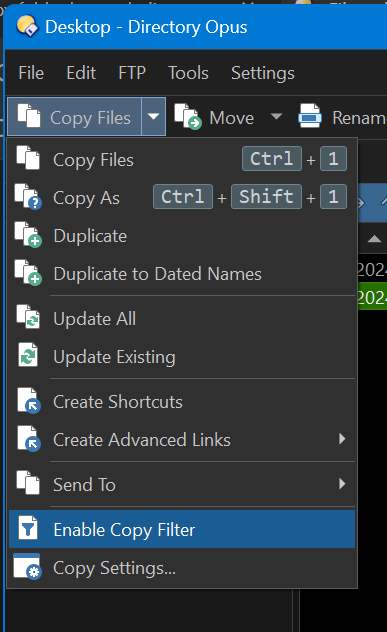Screen dimensions: 387x632
Task: Select Copy Files in the dropdown menu
Action: coord(182,160)
